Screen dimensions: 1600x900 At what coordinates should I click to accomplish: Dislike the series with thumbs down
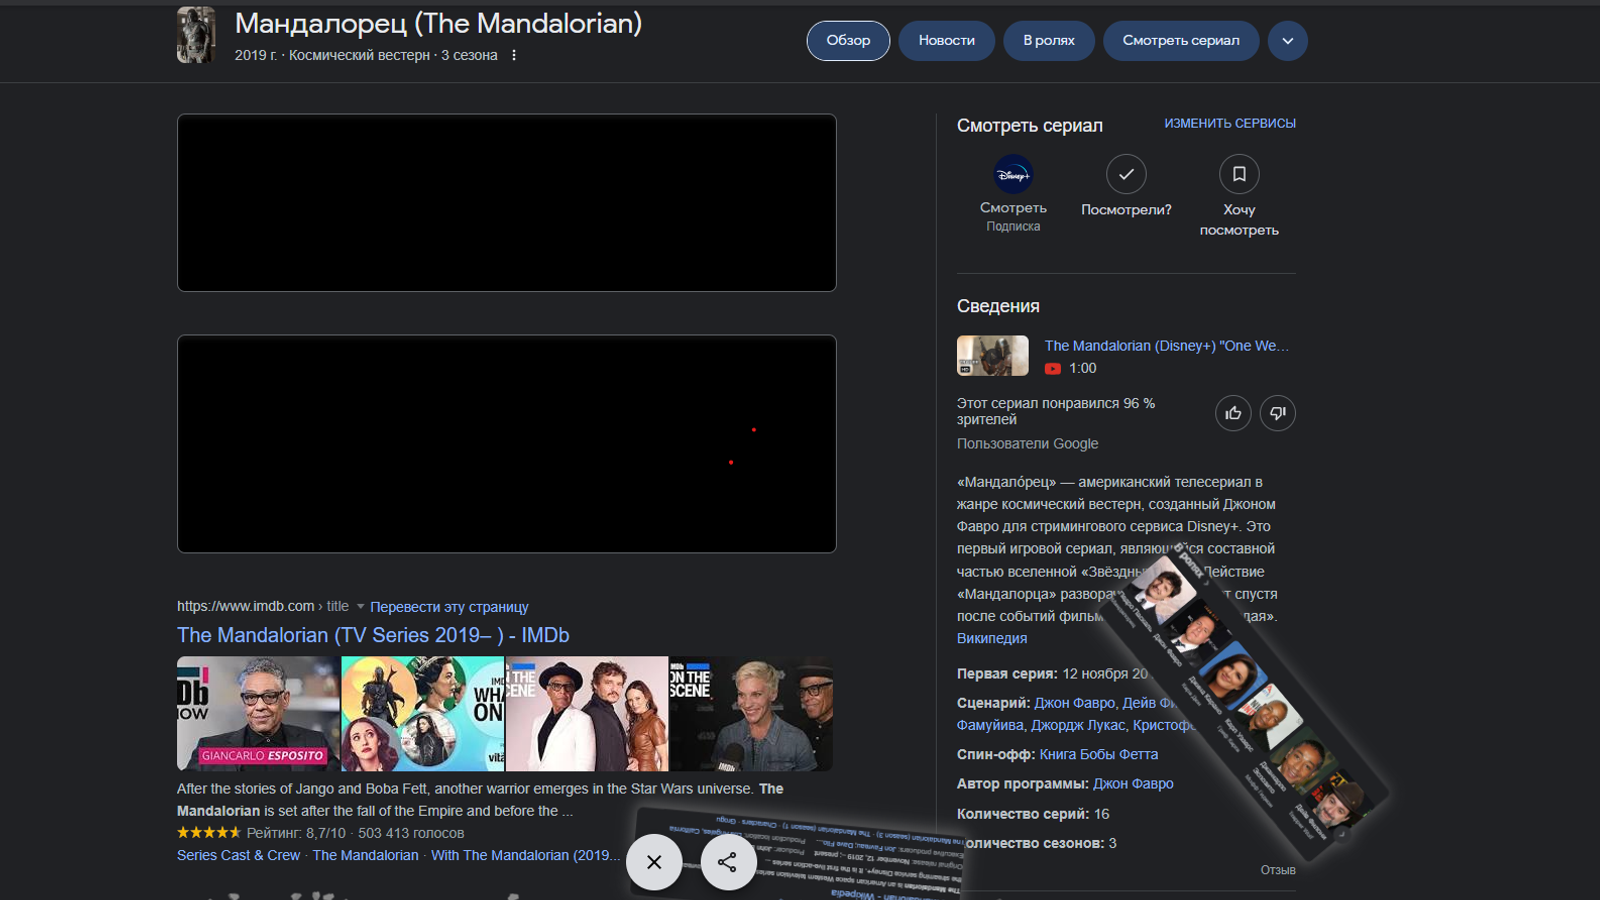tap(1277, 413)
